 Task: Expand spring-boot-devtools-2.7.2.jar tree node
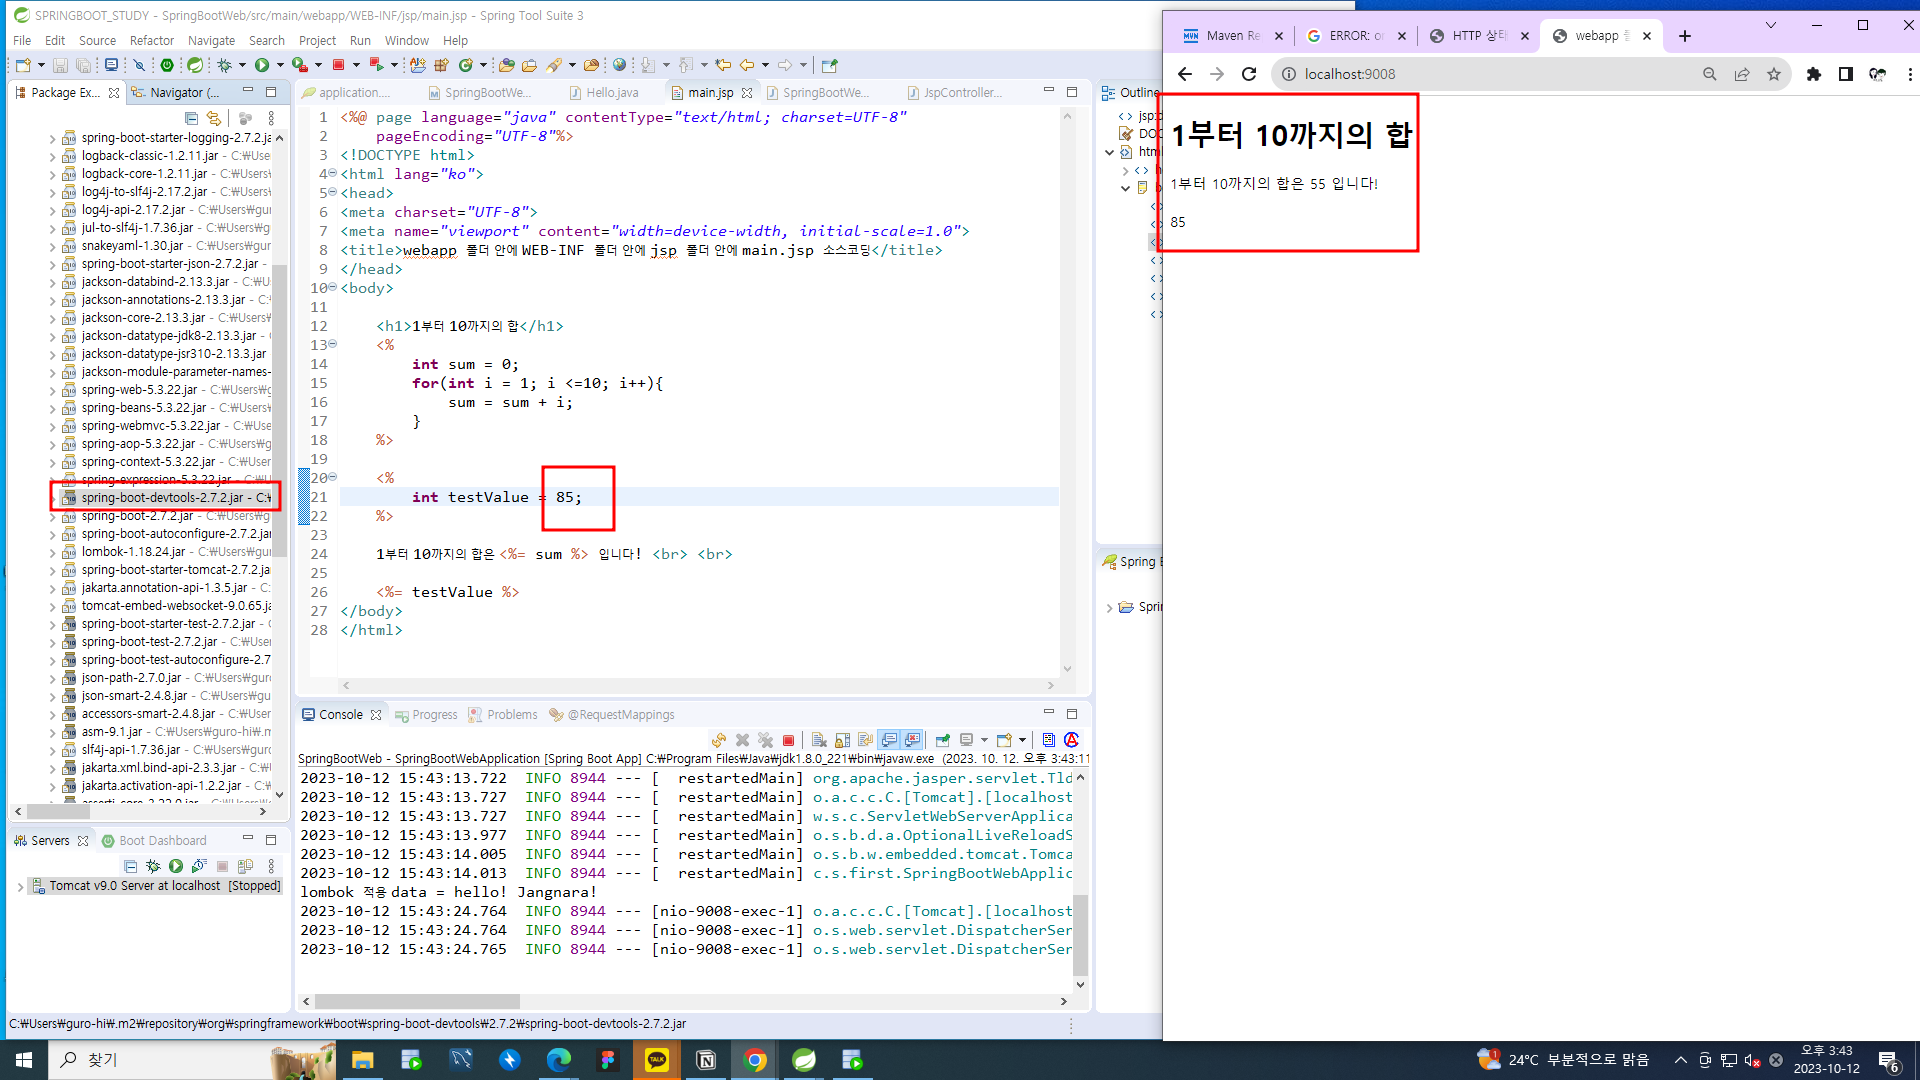[53, 498]
